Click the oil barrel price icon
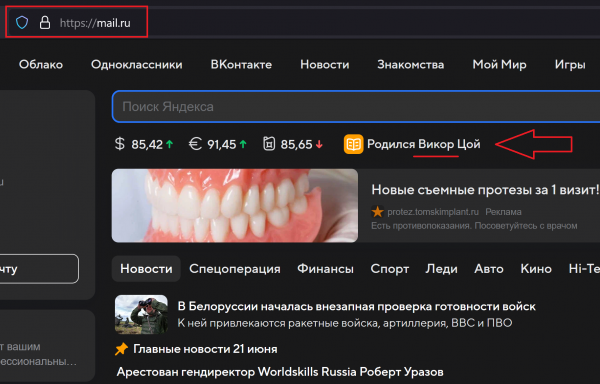This screenshot has height=384, width=600. pyautogui.click(x=269, y=144)
